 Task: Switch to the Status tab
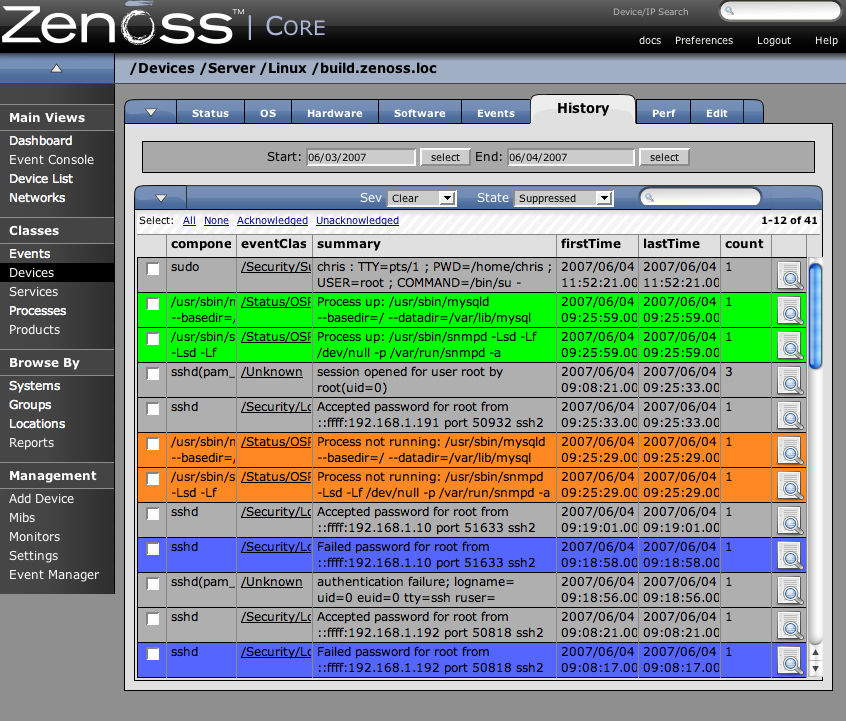point(210,113)
